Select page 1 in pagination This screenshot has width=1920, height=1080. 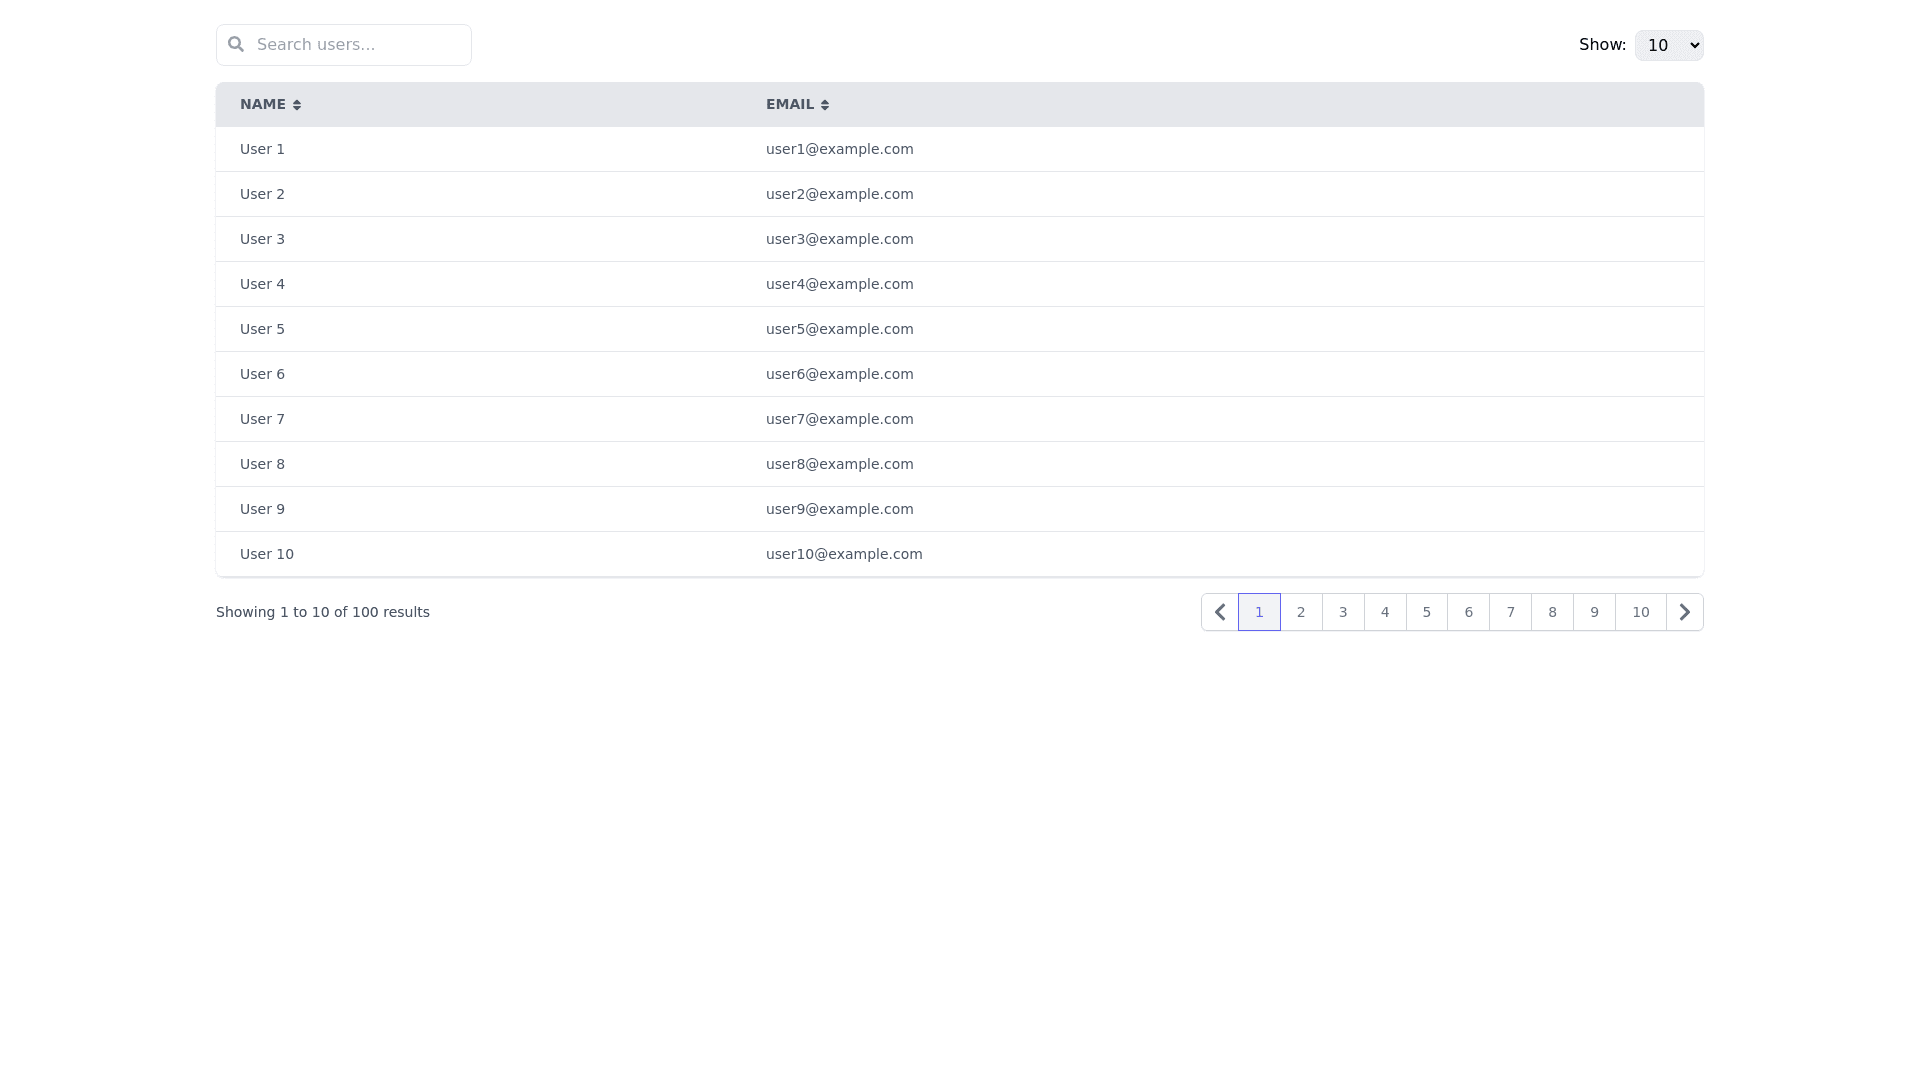(1259, 612)
